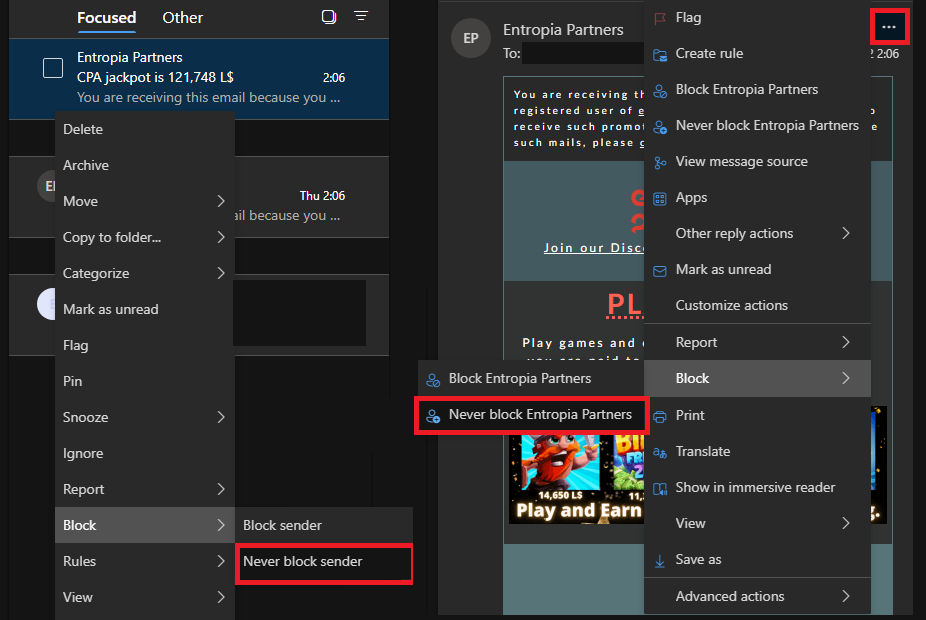Viewport: 926px width, 620px height.
Task: Click the Mark as unread envelope icon
Action: coord(660,270)
